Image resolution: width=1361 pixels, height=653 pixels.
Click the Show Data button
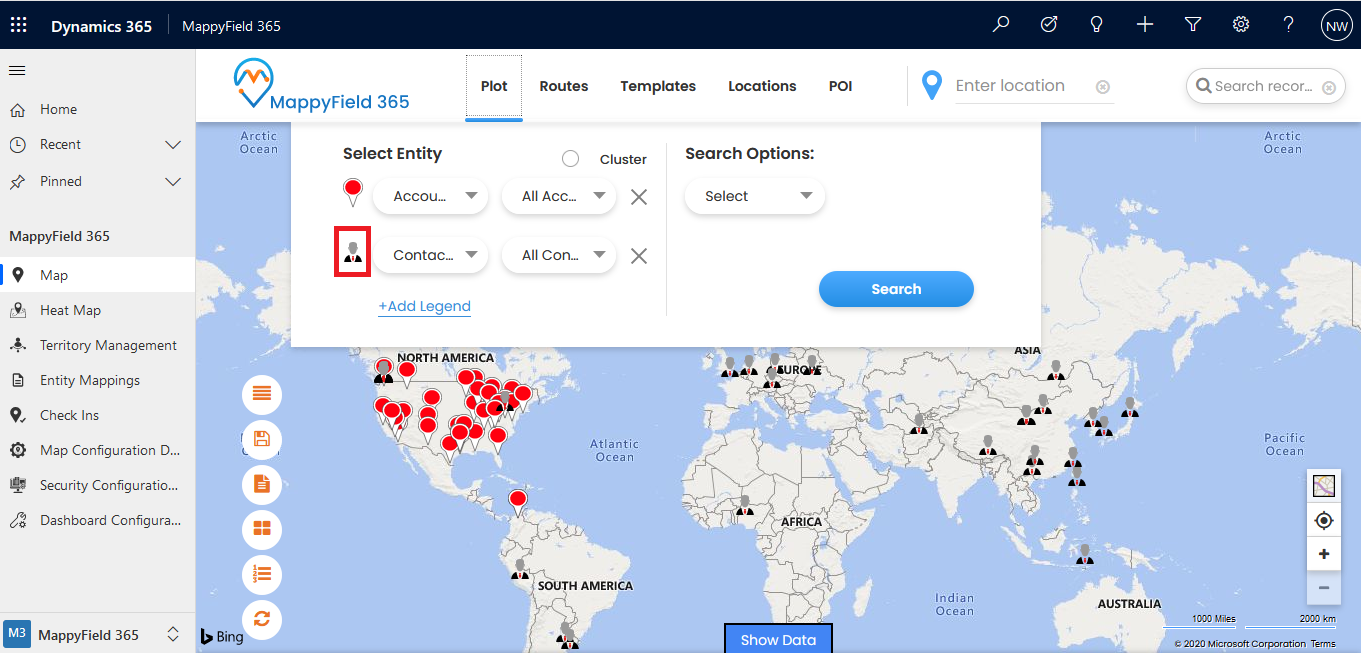point(778,639)
